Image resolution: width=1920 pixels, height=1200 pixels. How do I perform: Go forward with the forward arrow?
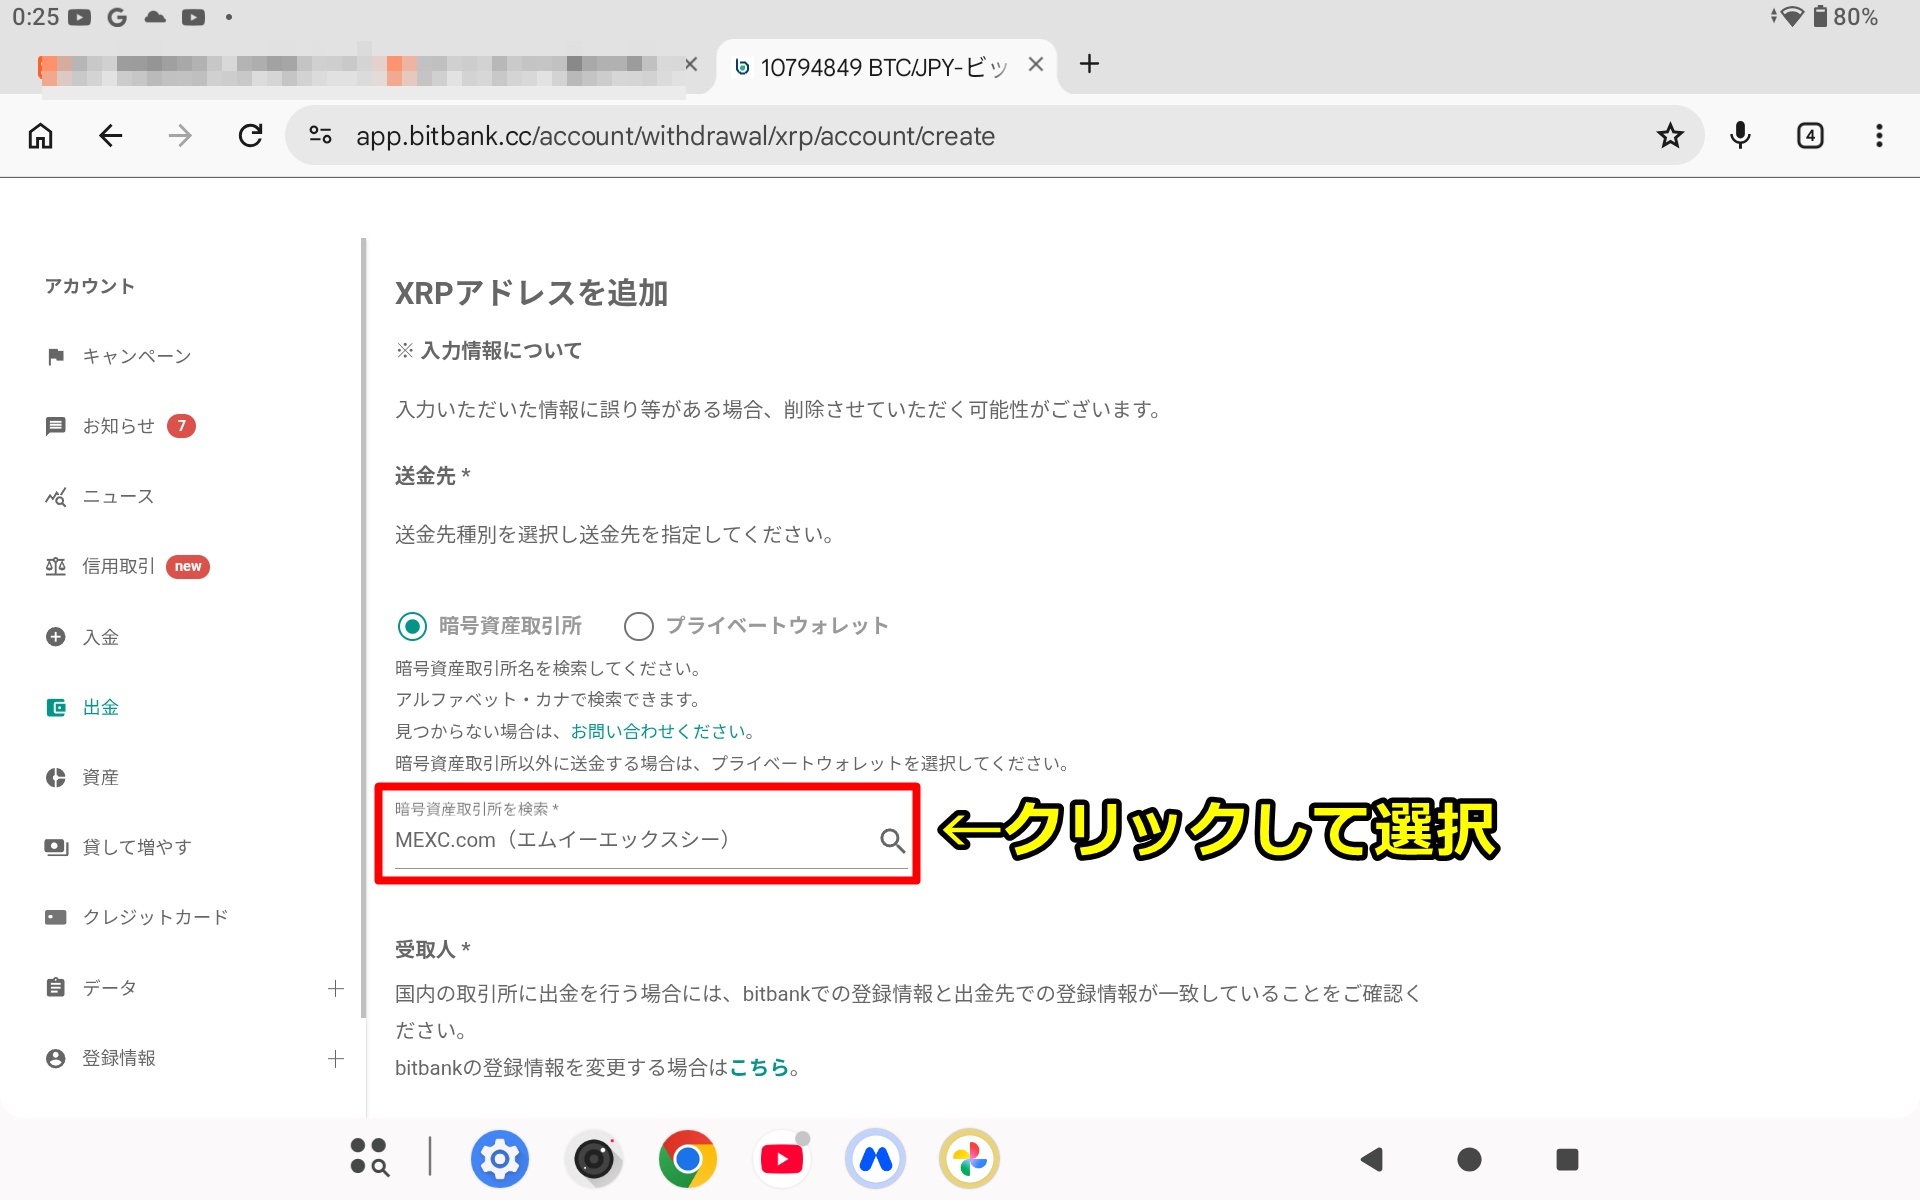pos(180,136)
